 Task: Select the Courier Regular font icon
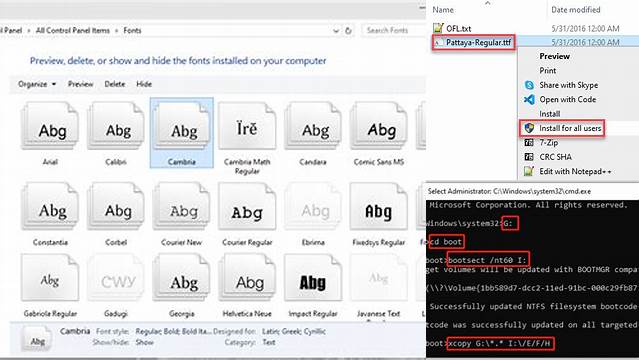click(247, 206)
